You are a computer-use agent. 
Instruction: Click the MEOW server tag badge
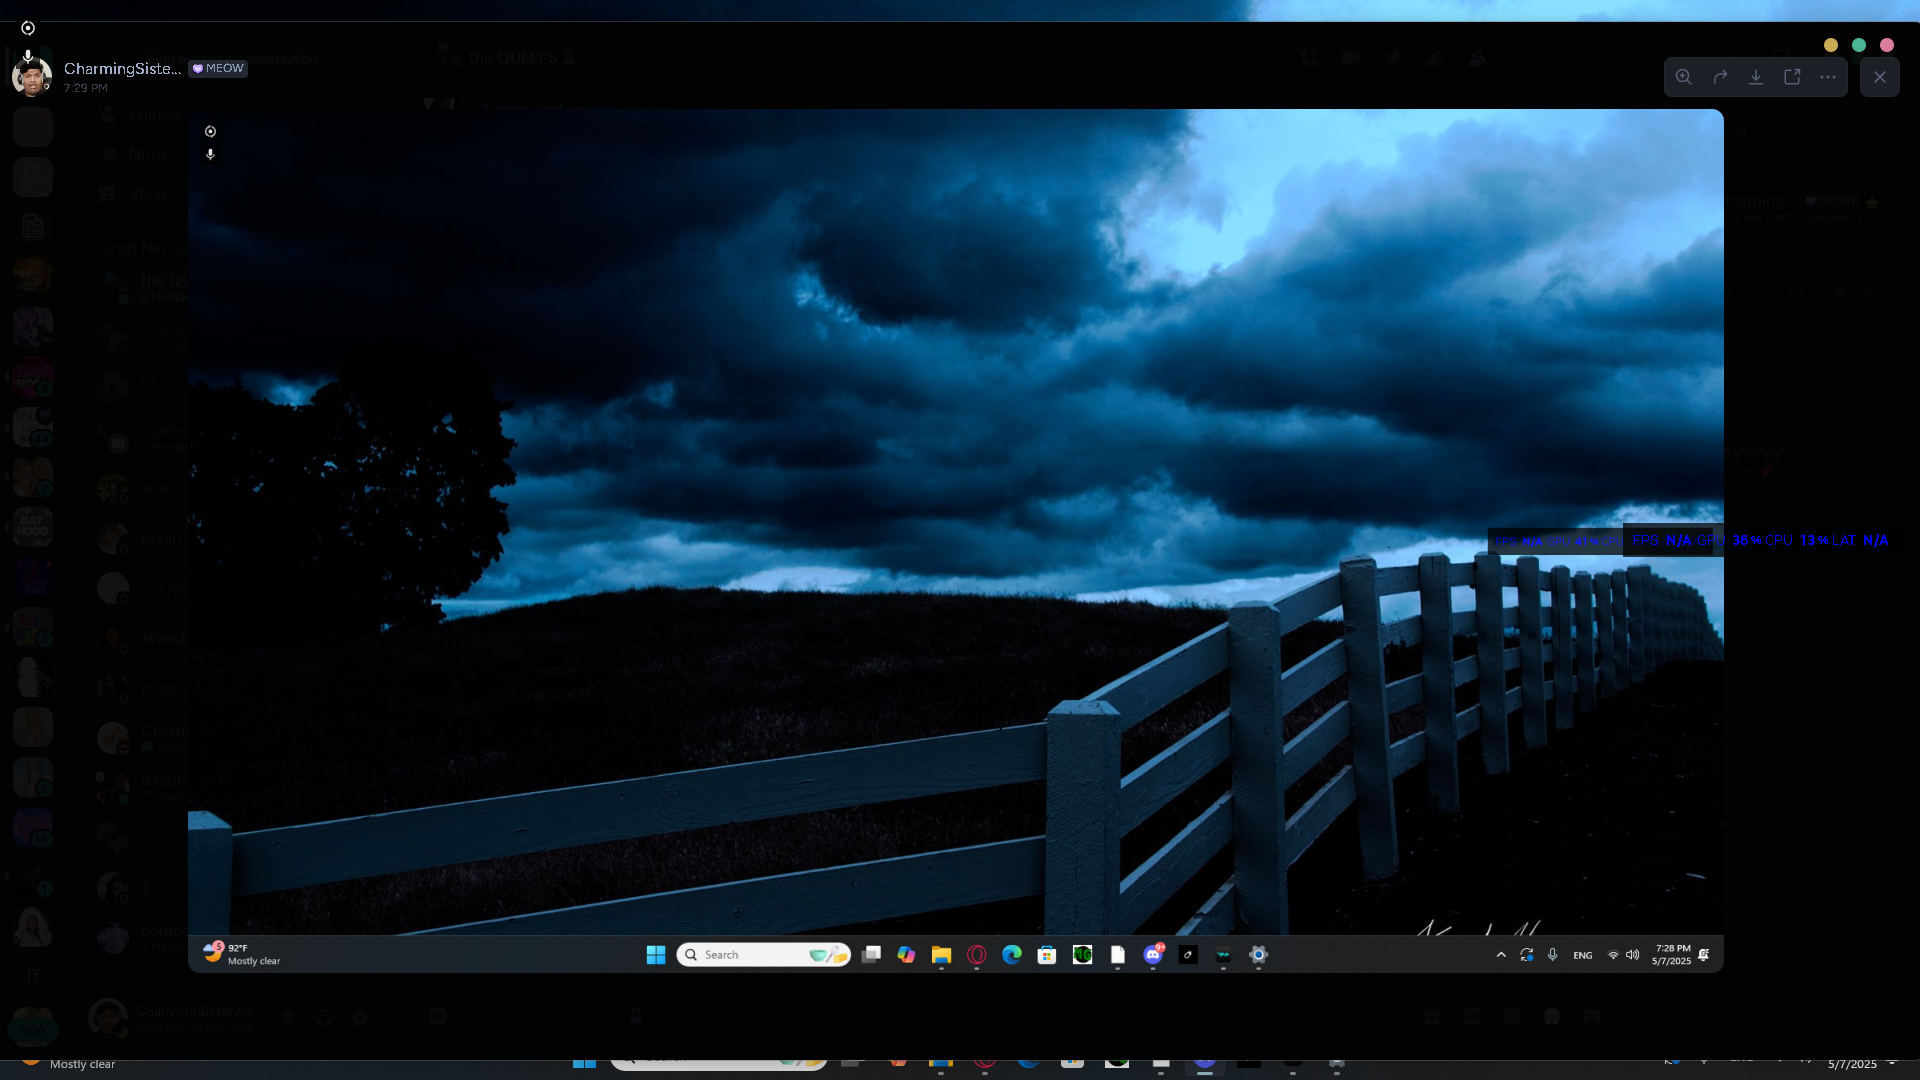click(218, 68)
